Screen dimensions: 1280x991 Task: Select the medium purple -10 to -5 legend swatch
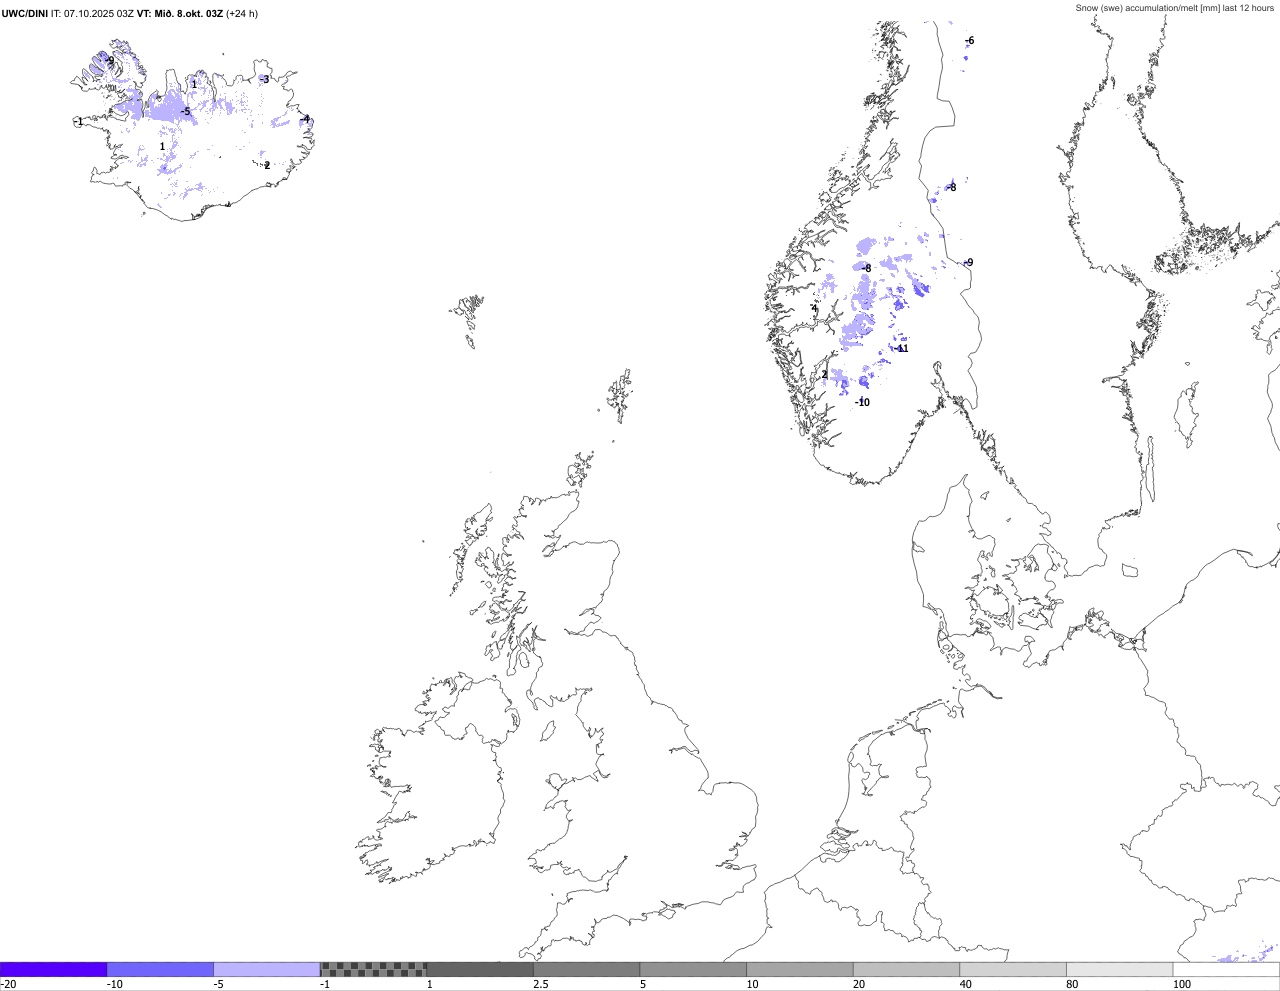click(x=160, y=969)
